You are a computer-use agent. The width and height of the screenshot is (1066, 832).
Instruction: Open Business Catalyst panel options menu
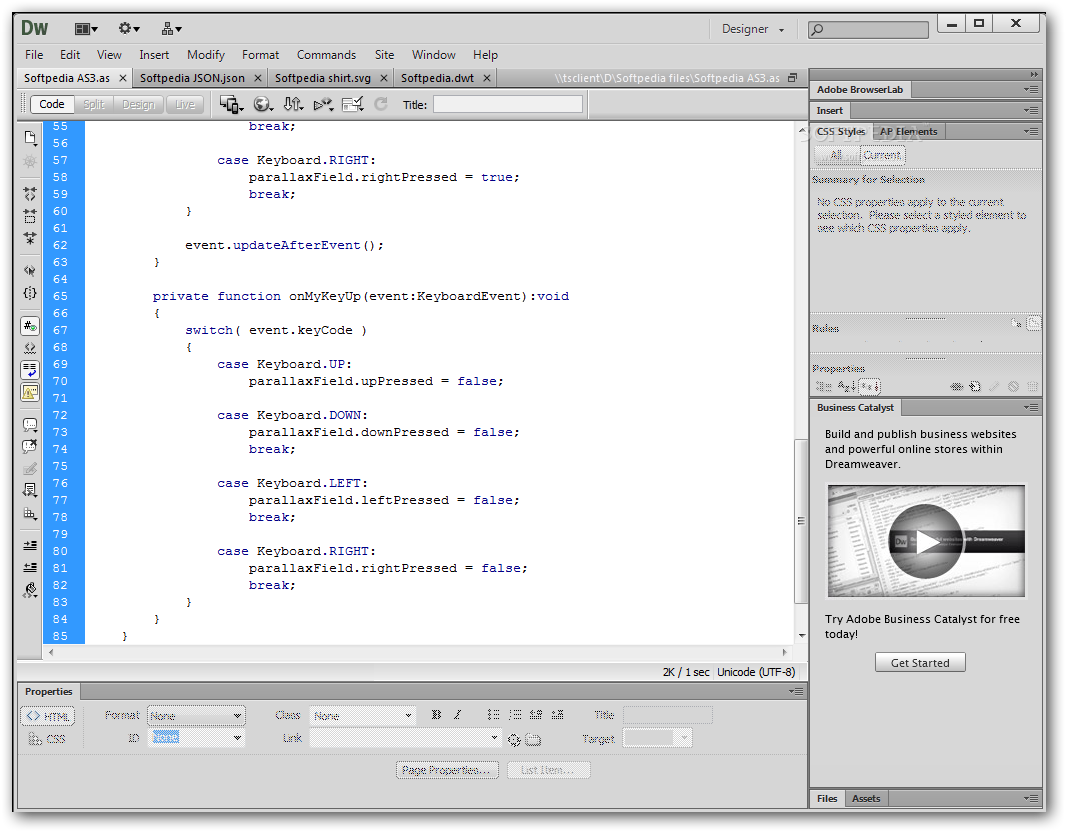pyautogui.click(x=1031, y=408)
